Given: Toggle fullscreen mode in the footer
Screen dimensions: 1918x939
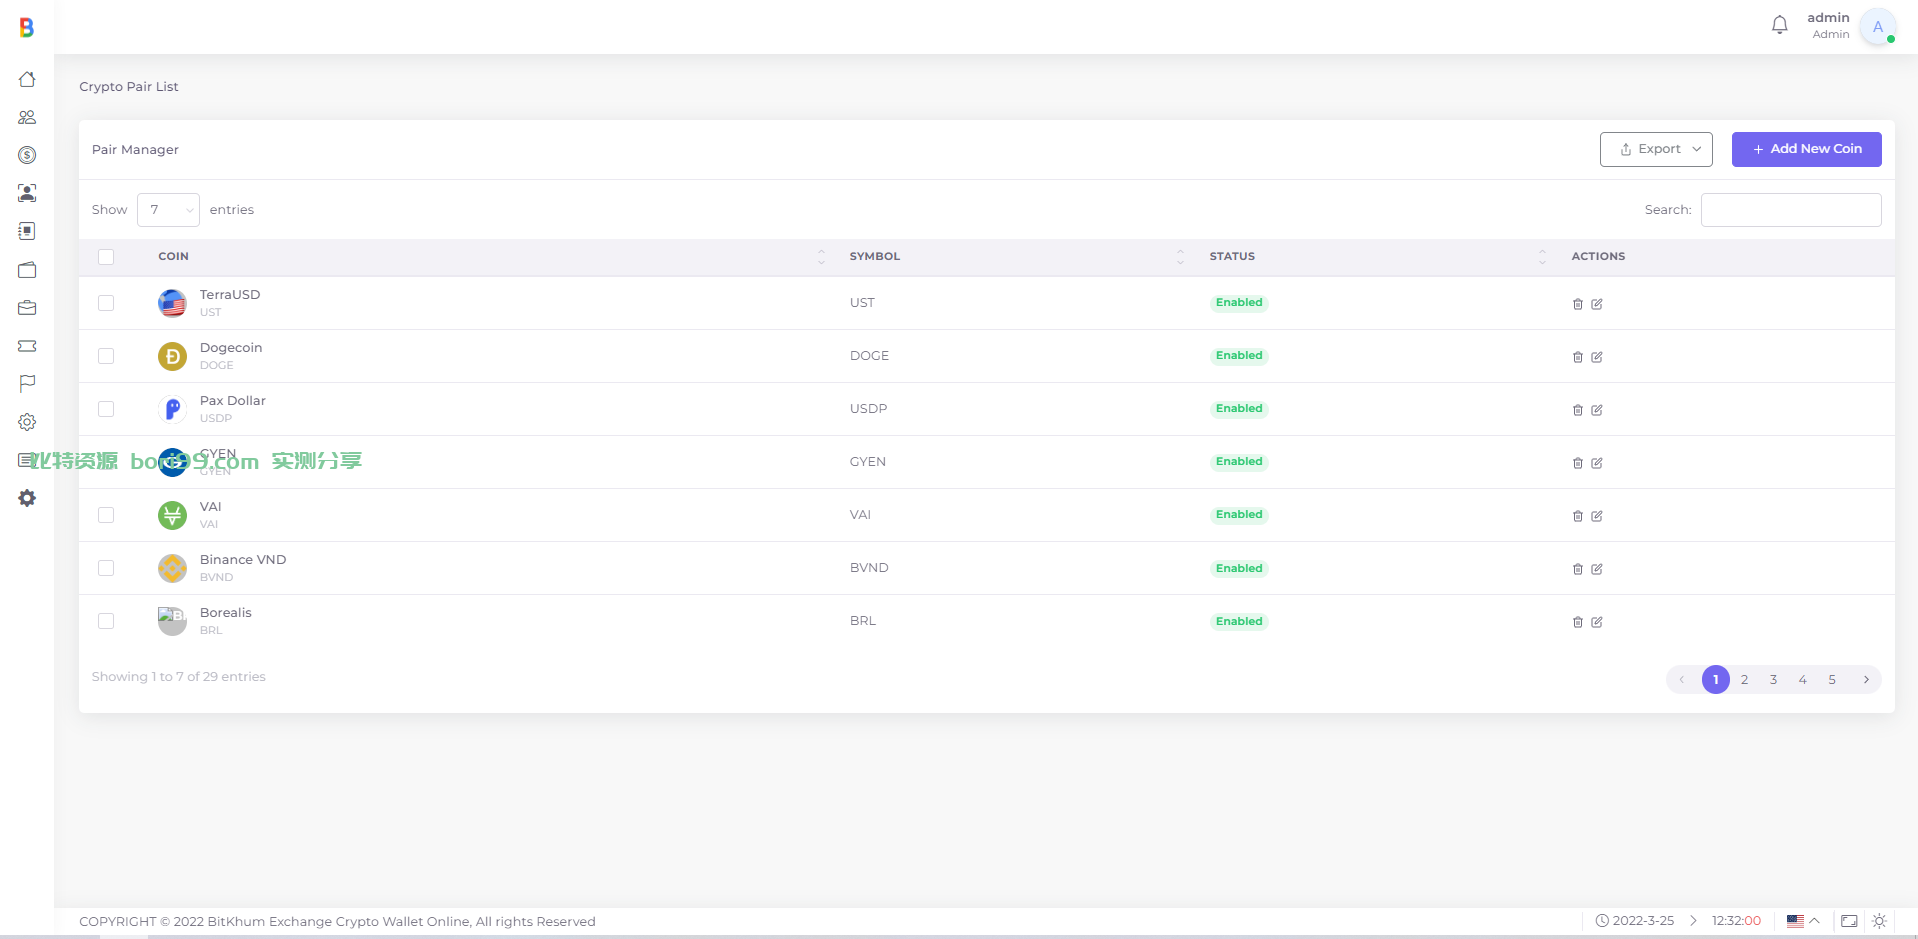Looking at the screenshot, I should click(1849, 921).
